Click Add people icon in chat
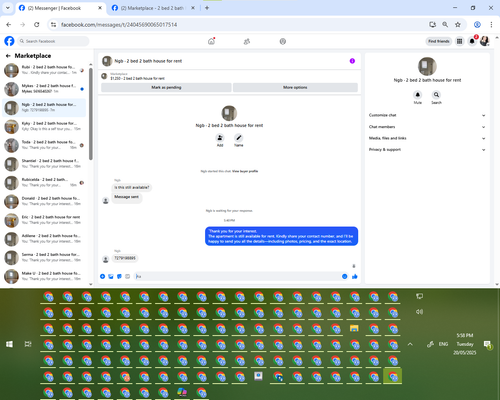This screenshot has width=500, height=400. (x=220, y=138)
